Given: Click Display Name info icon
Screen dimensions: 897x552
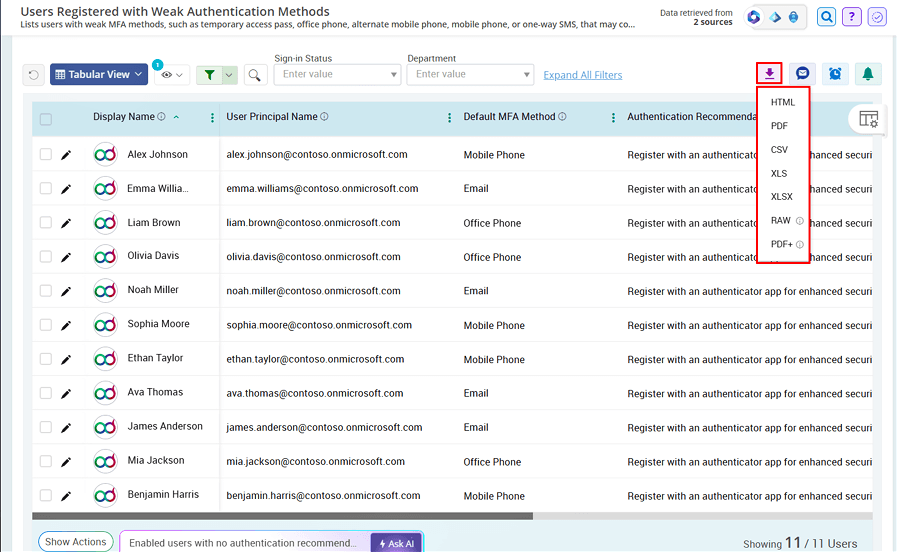Looking at the screenshot, I should [x=161, y=117].
